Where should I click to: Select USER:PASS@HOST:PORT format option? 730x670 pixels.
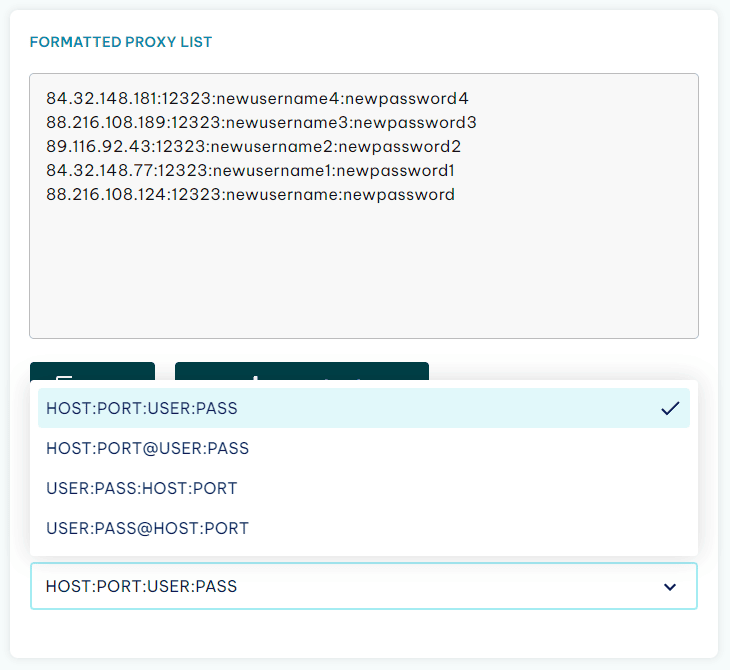tap(364, 528)
